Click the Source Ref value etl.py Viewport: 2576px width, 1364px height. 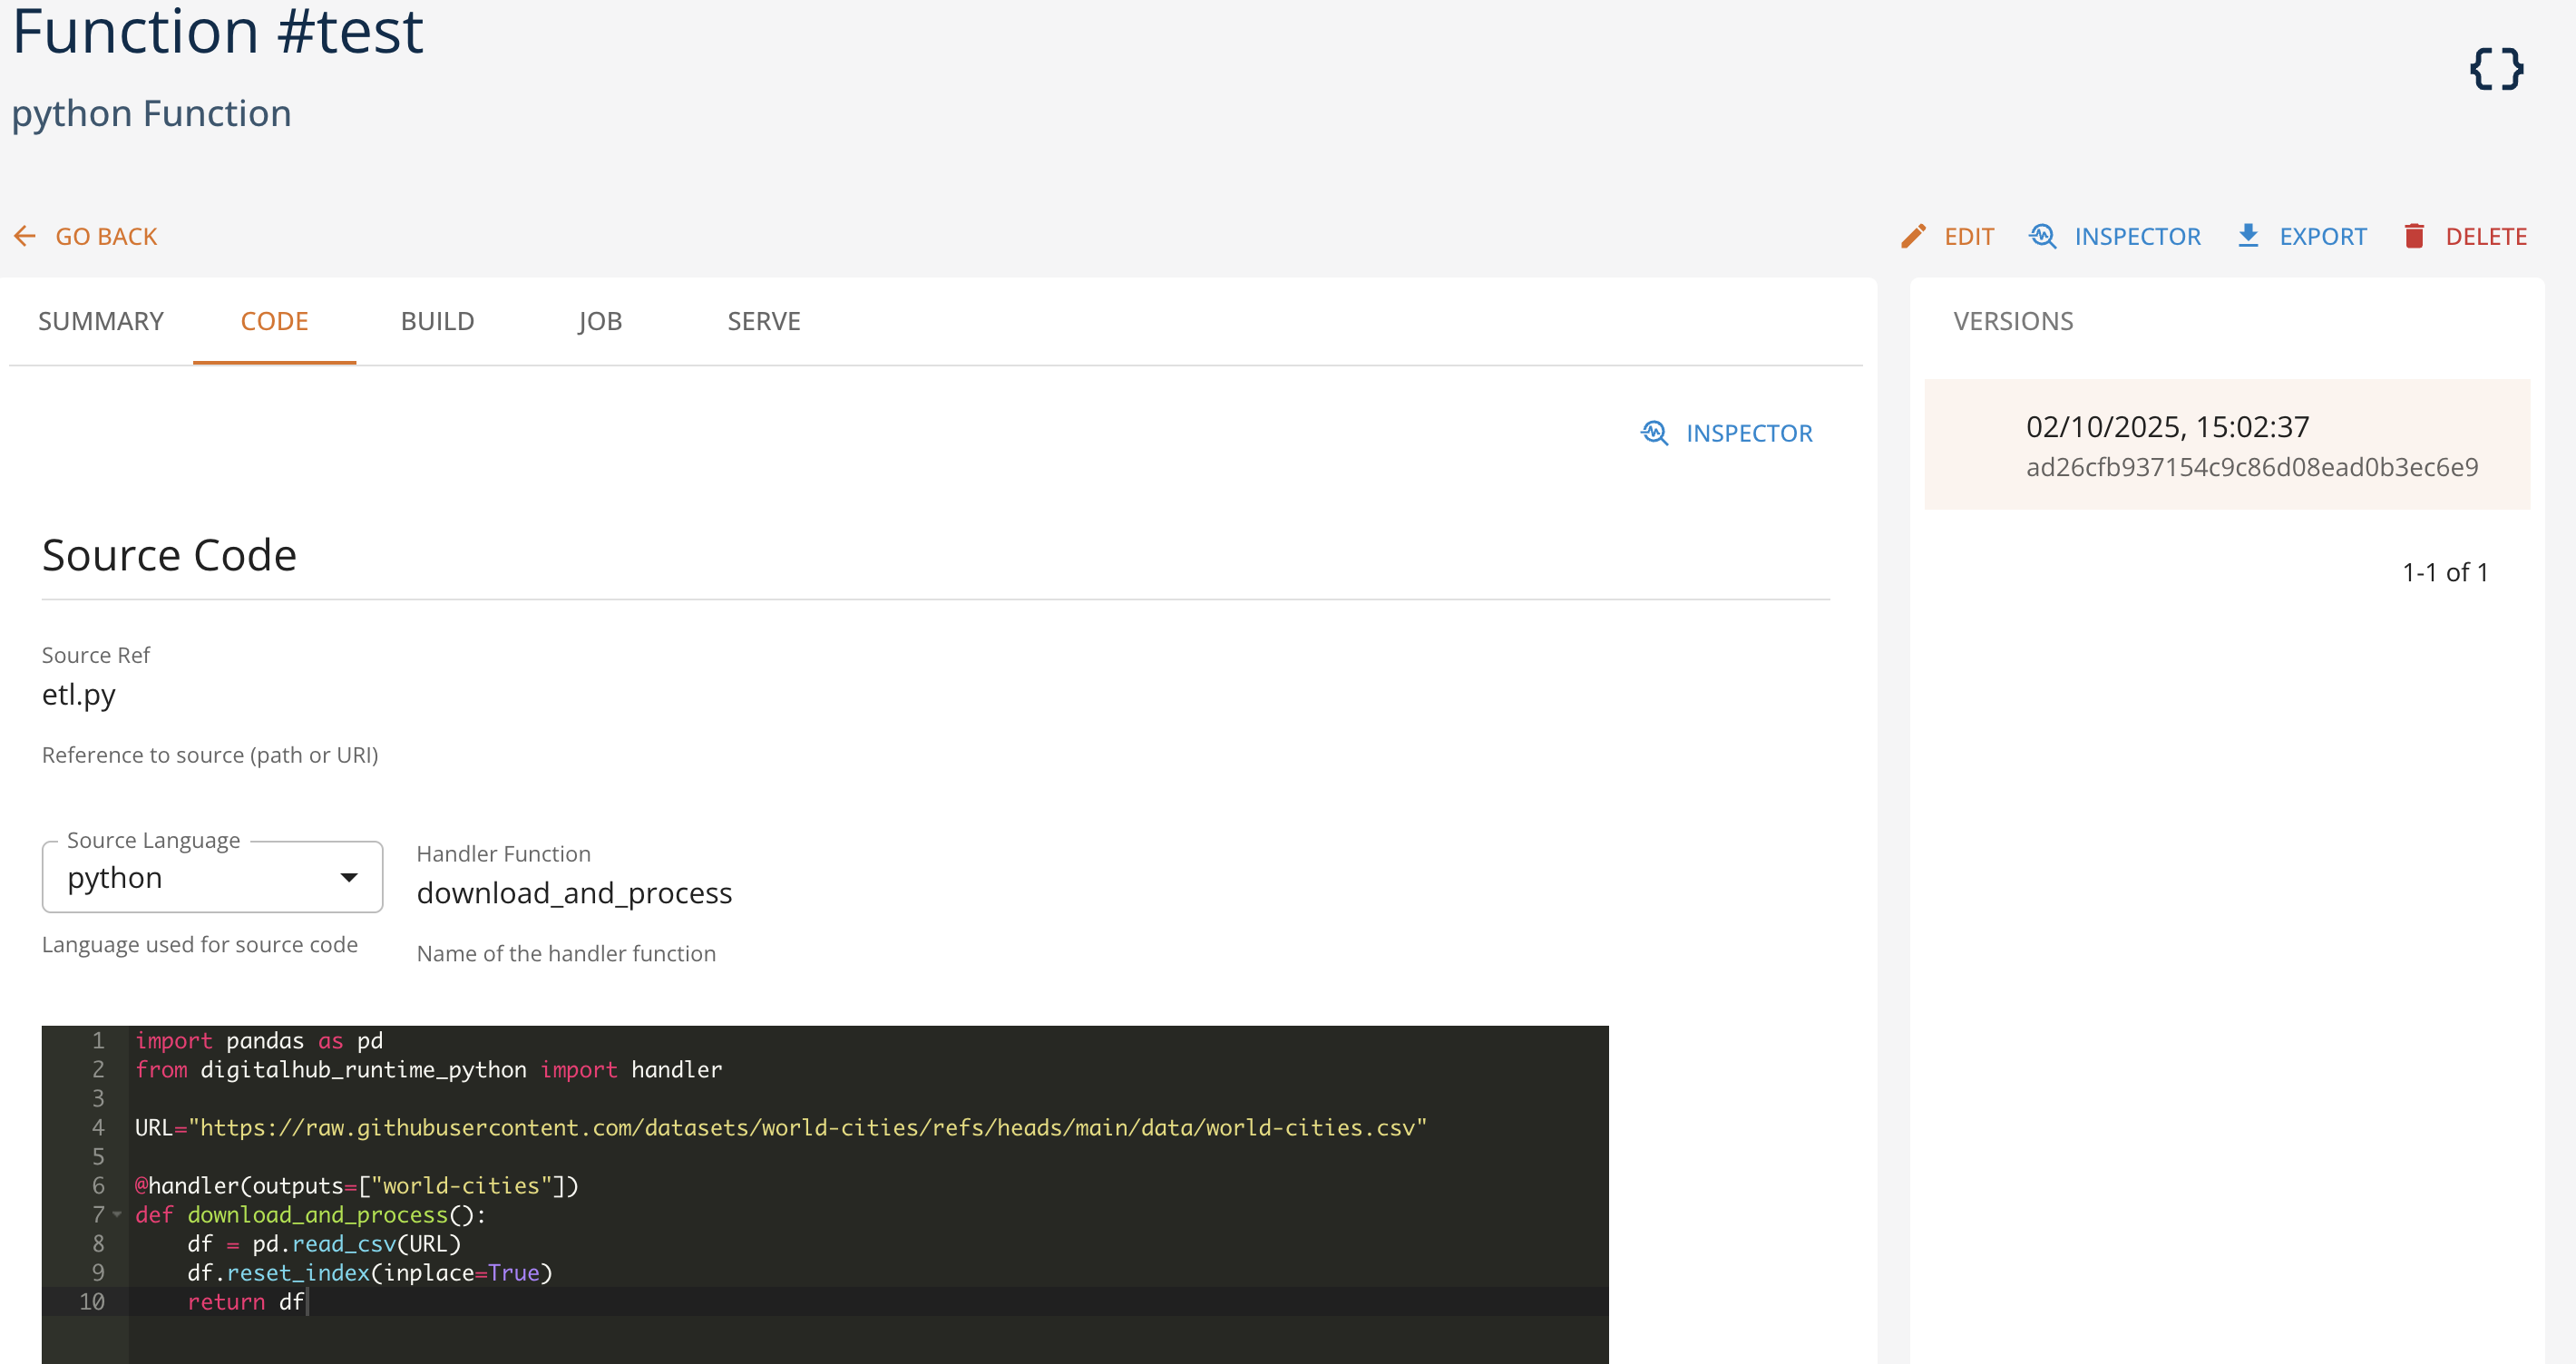(x=78, y=694)
